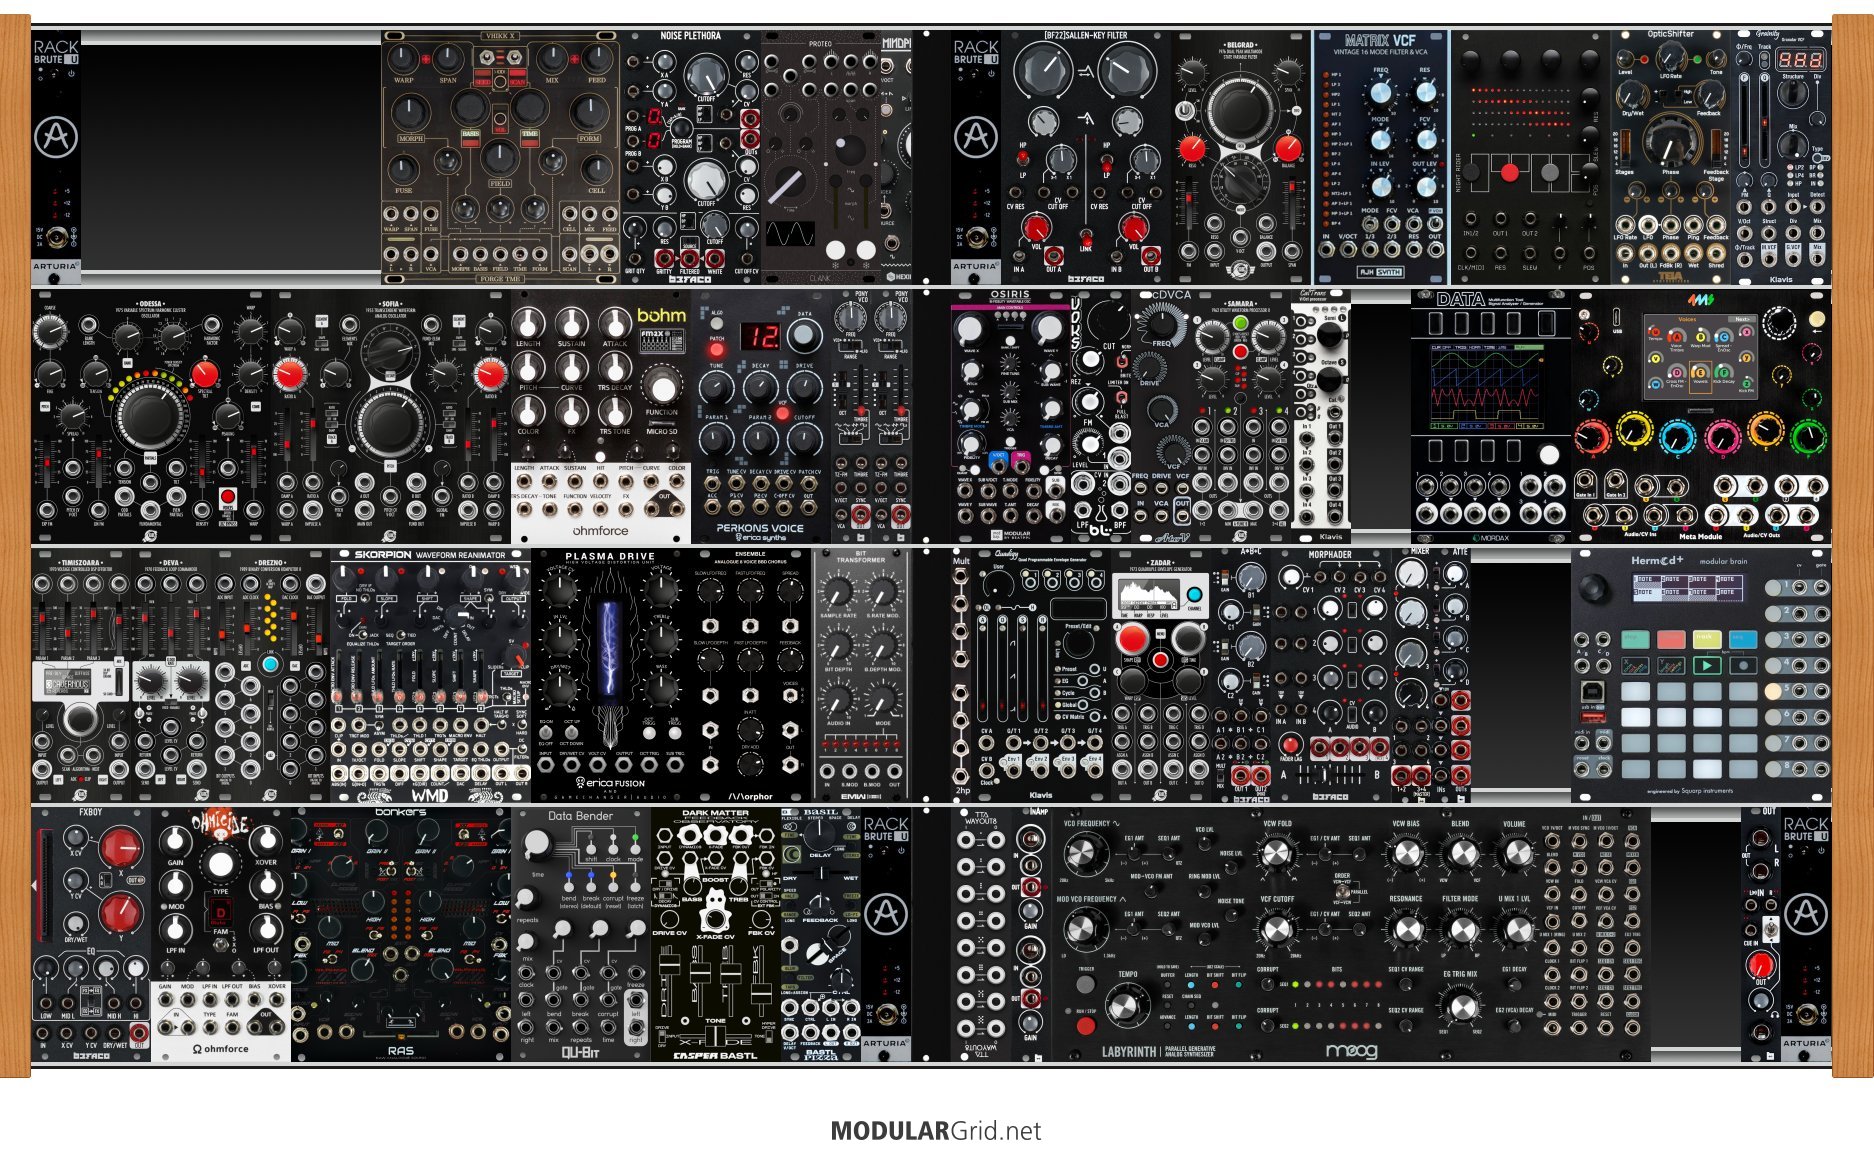Click the white TYPE knob on Ohmicide
The image size is (1874, 1152).
pos(220,863)
